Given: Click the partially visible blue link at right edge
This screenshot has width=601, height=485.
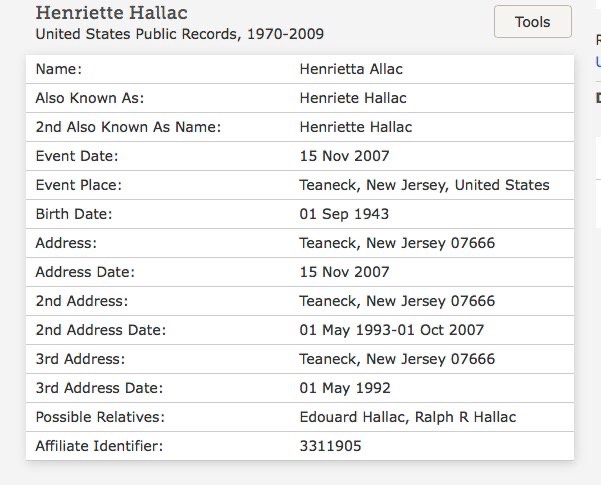Looking at the screenshot, I should coord(598,62).
